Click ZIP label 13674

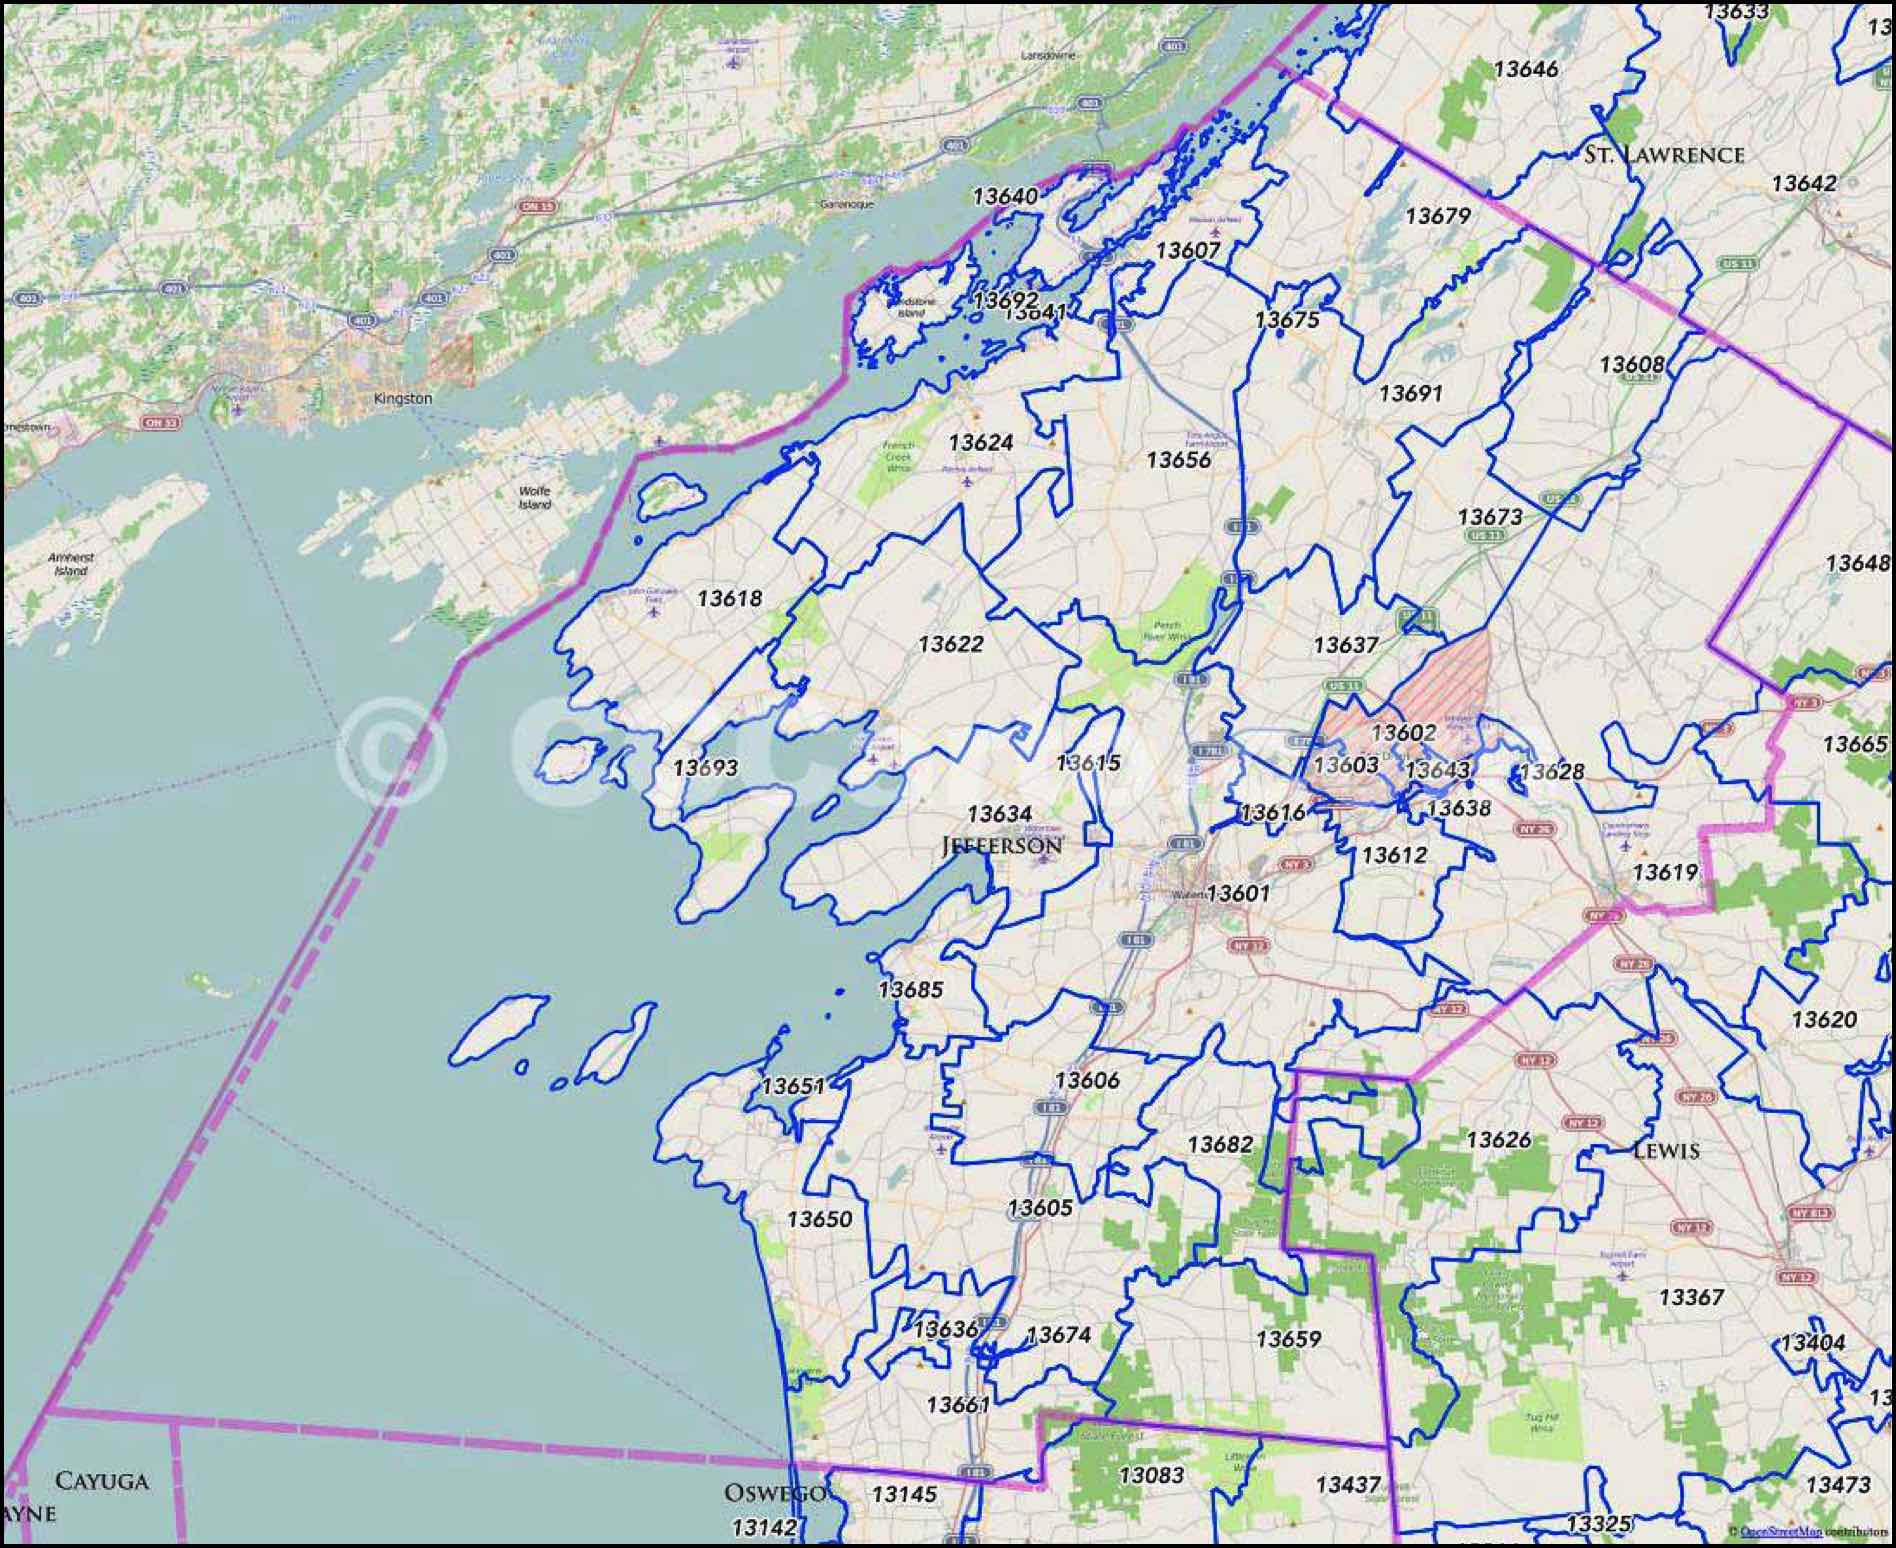coord(1058,1335)
